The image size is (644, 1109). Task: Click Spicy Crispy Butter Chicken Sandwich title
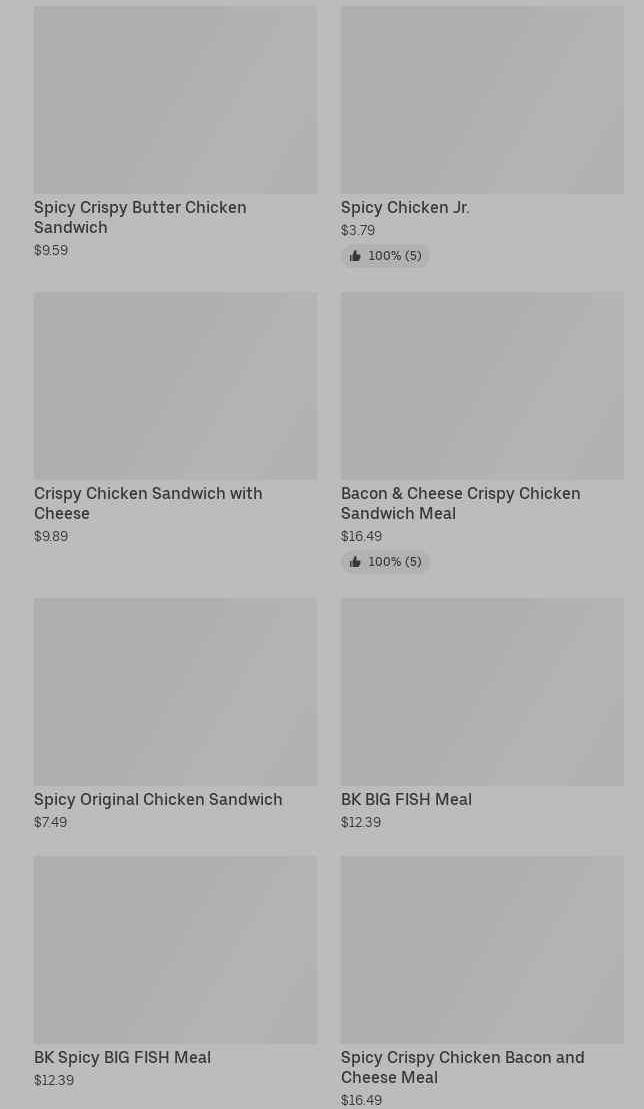pyautogui.click(x=140, y=217)
